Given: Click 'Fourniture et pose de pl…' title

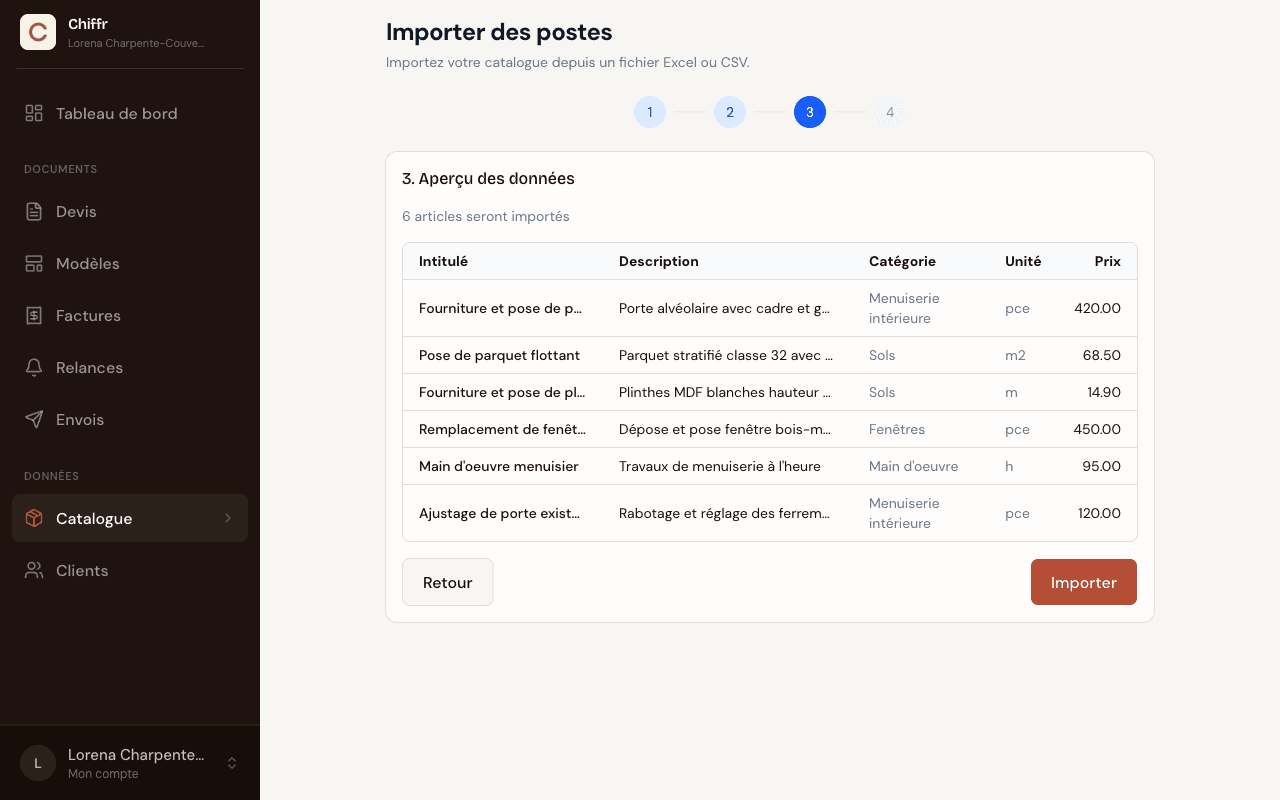Looking at the screenshot, I should tap(501, 392).
